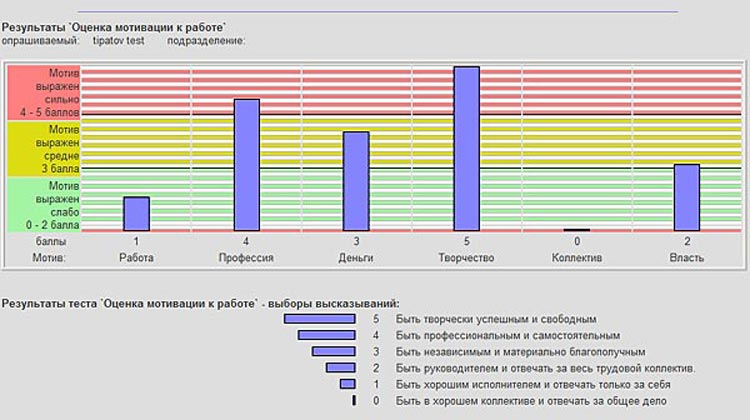Click horizontal bar beside 'Быть профессиональным и самостоятельным'

[x=327, y=335]
